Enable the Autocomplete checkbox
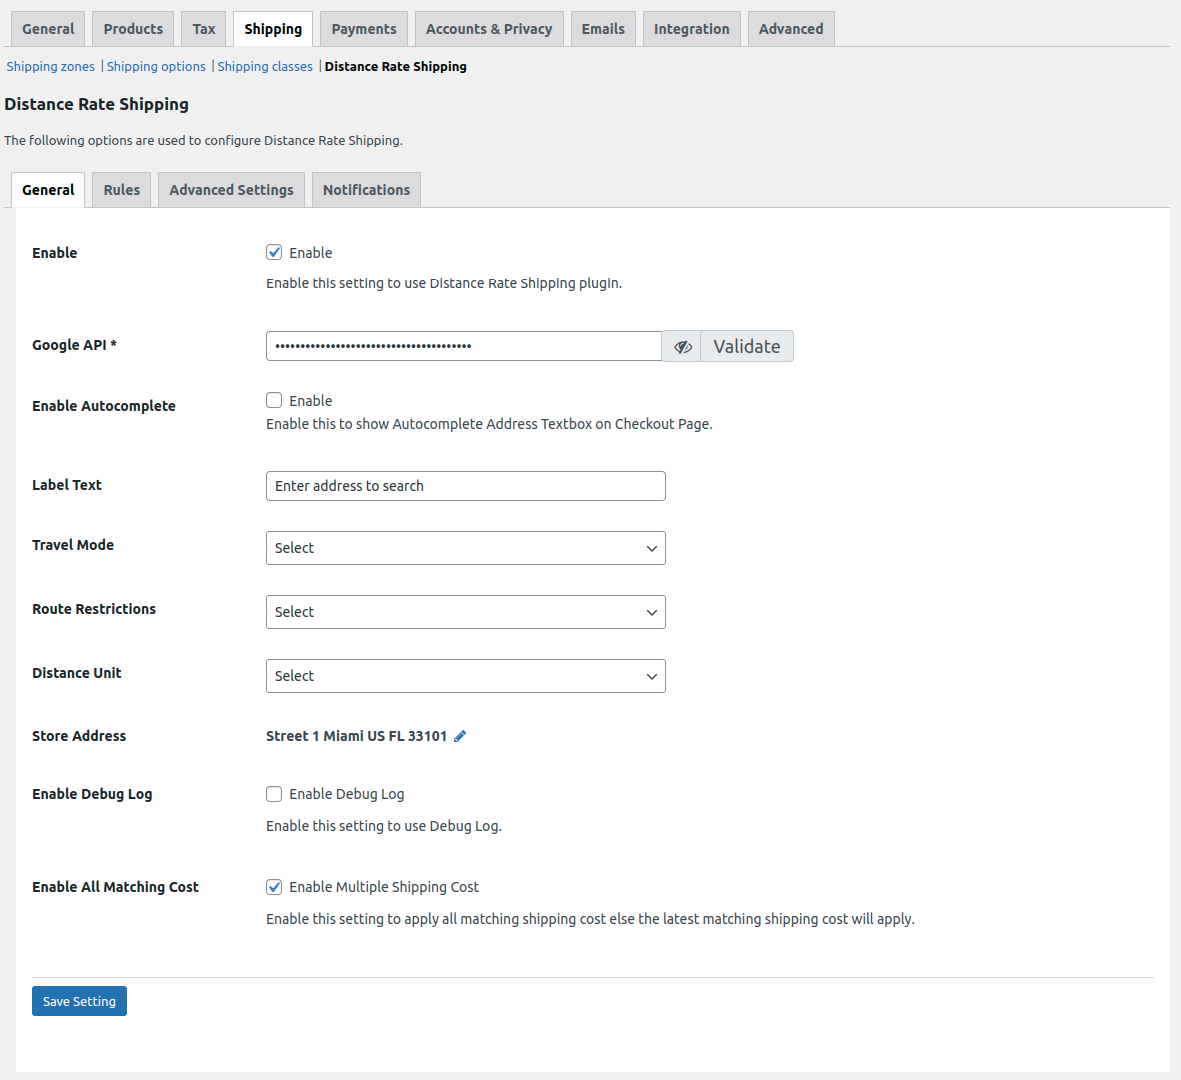The height and width of the screenshot is (1080, 1181). pyautogui.click(x=274, y=400)
